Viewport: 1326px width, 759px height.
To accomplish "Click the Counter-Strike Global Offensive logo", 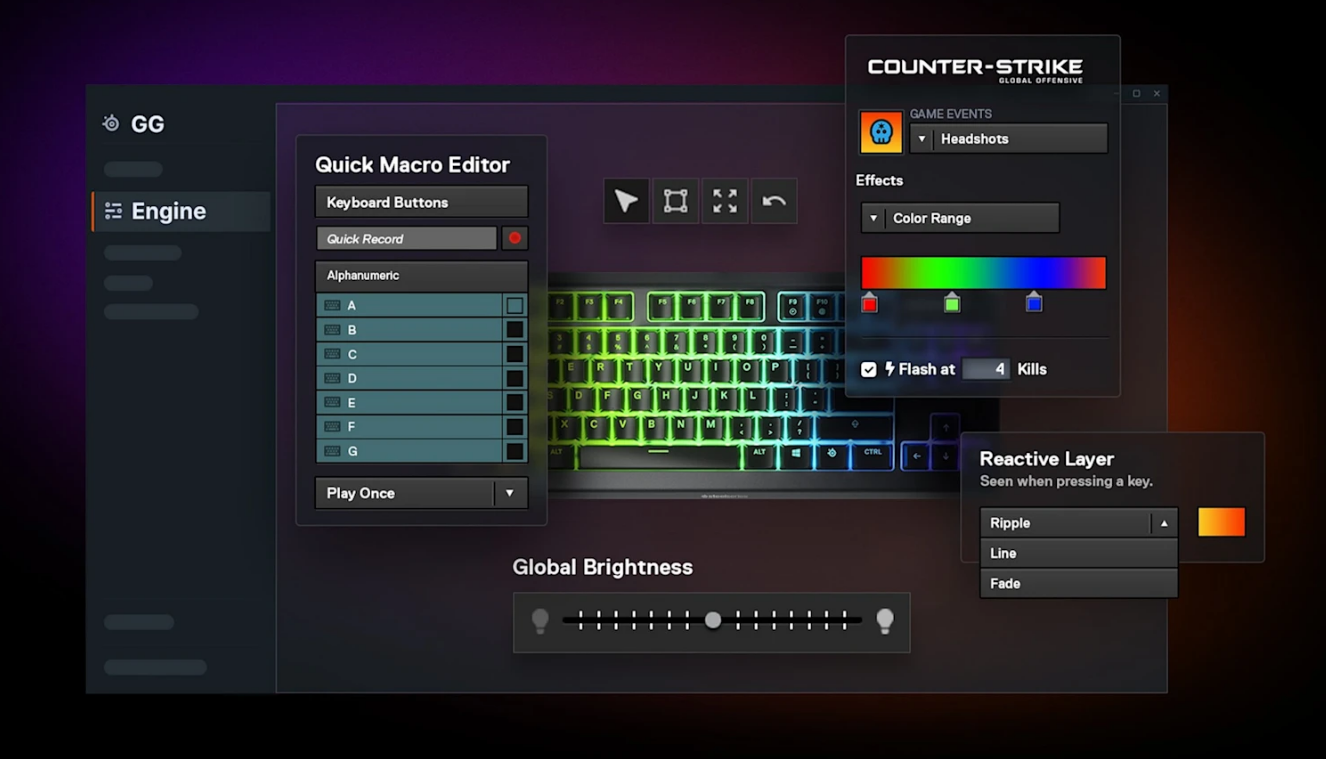I will [975, 69].
